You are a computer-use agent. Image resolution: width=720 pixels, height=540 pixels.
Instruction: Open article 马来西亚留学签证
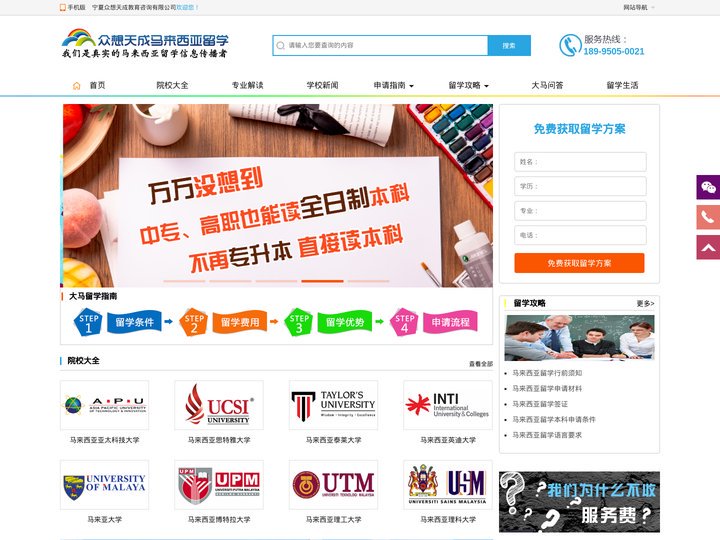[540, 404]
